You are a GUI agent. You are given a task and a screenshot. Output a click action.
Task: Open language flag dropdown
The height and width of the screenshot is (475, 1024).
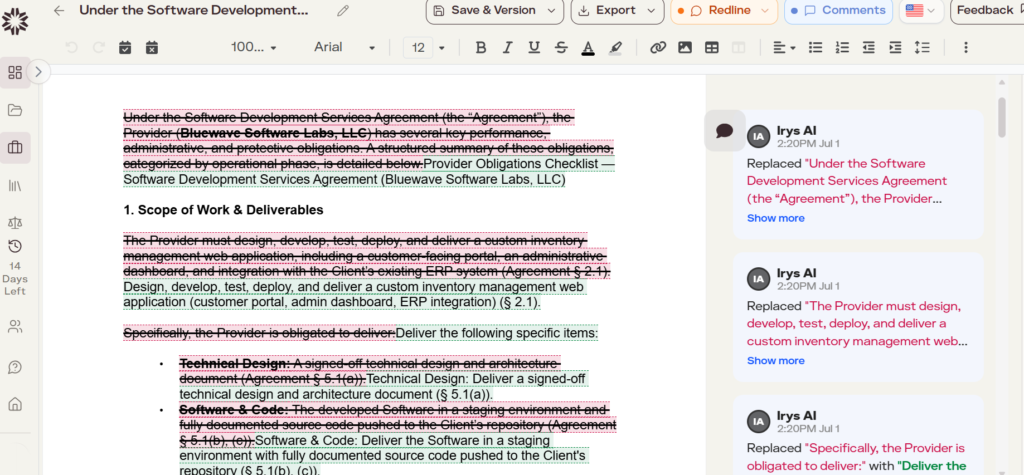coord(920,10)
